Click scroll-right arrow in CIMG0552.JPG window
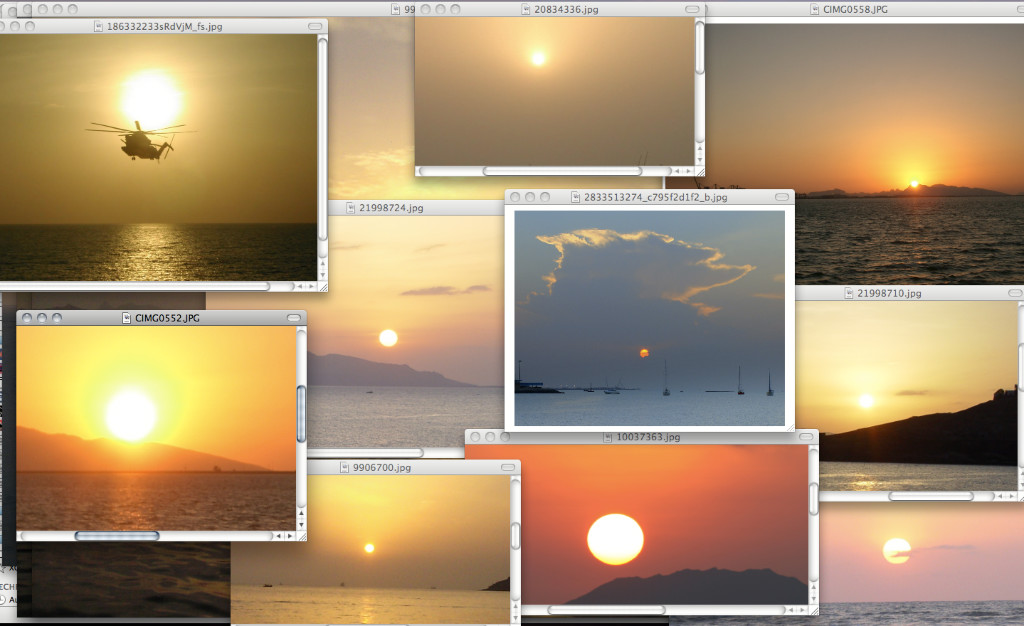Screen dimensions: 1024x626 coord(290,536)
